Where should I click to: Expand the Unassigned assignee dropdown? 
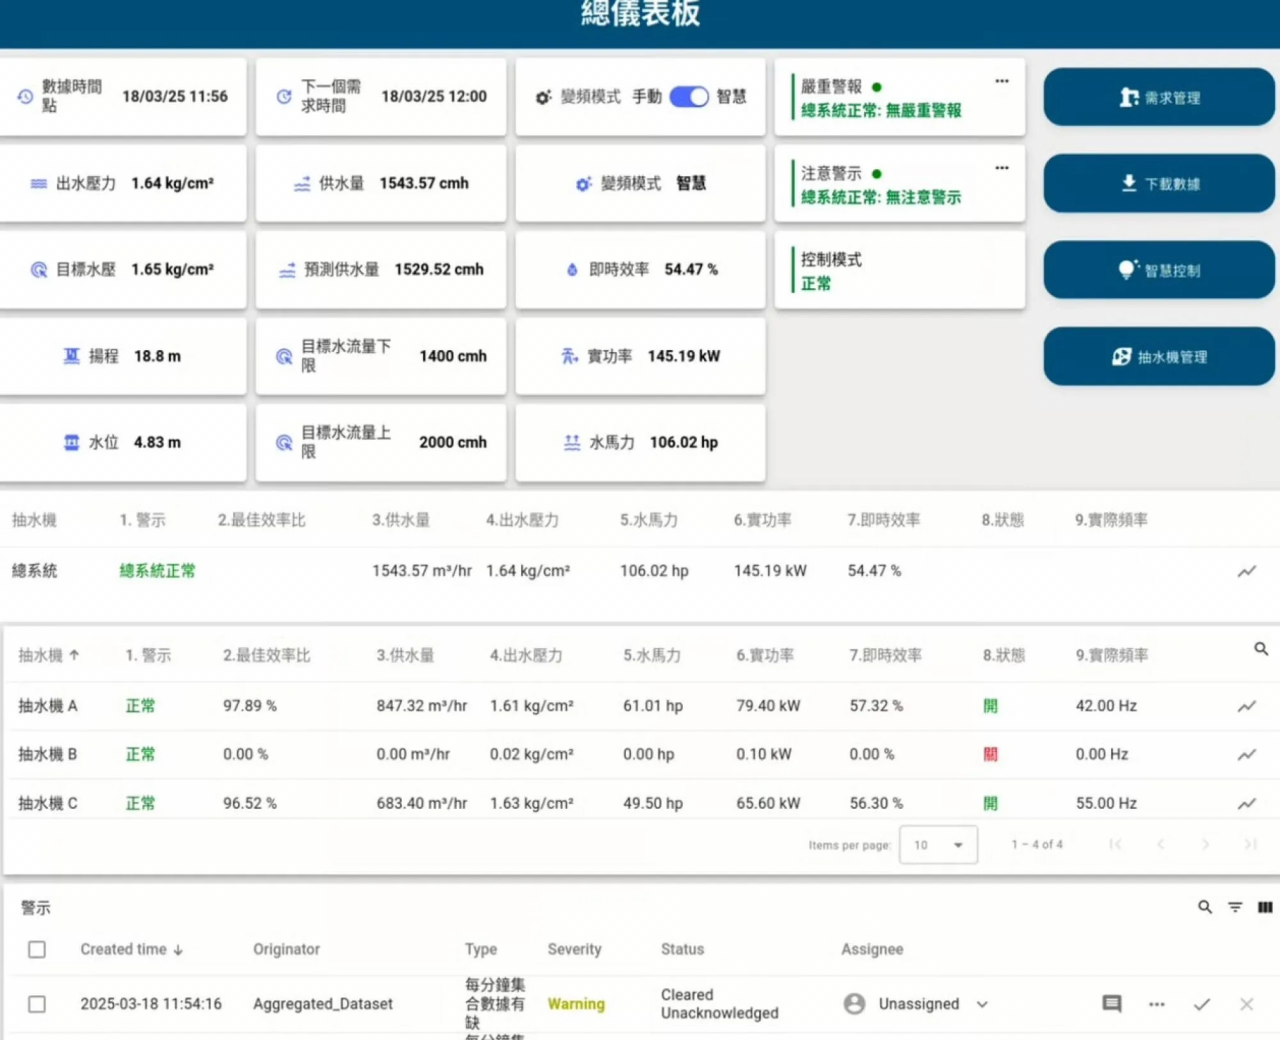pos(982,1004)
